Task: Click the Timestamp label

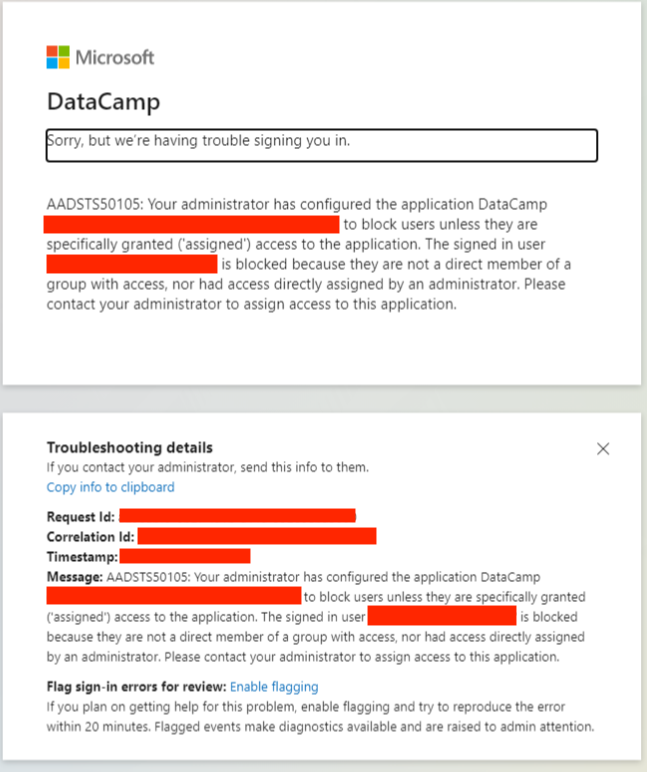Action: 82,557
